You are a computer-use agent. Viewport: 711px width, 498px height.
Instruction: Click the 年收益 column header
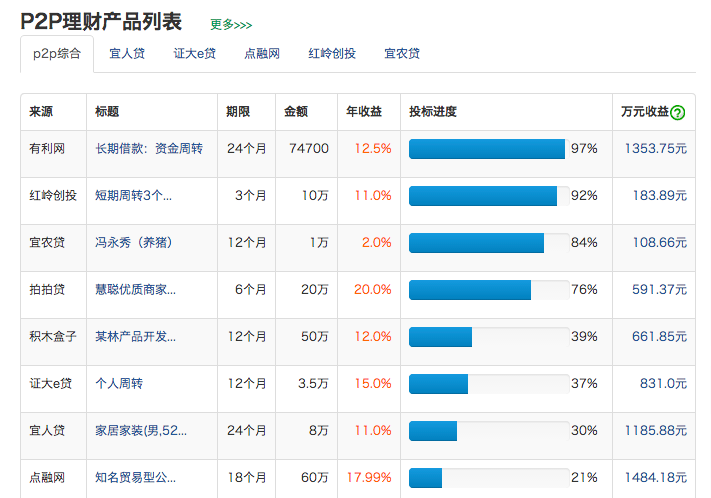tap(364, 112)
